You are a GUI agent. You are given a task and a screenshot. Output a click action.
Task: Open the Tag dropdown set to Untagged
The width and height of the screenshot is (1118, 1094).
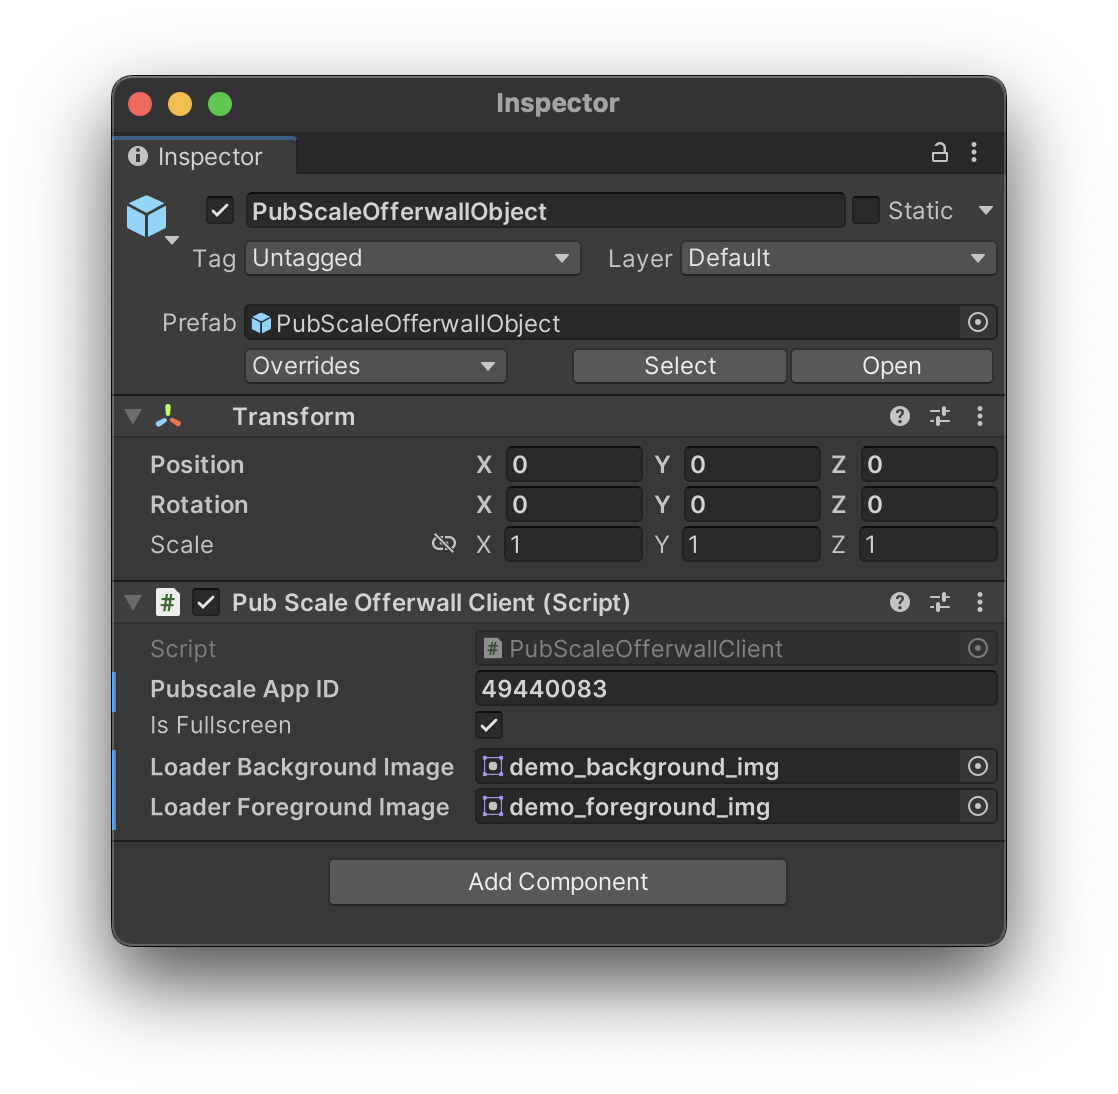[412, 258]
